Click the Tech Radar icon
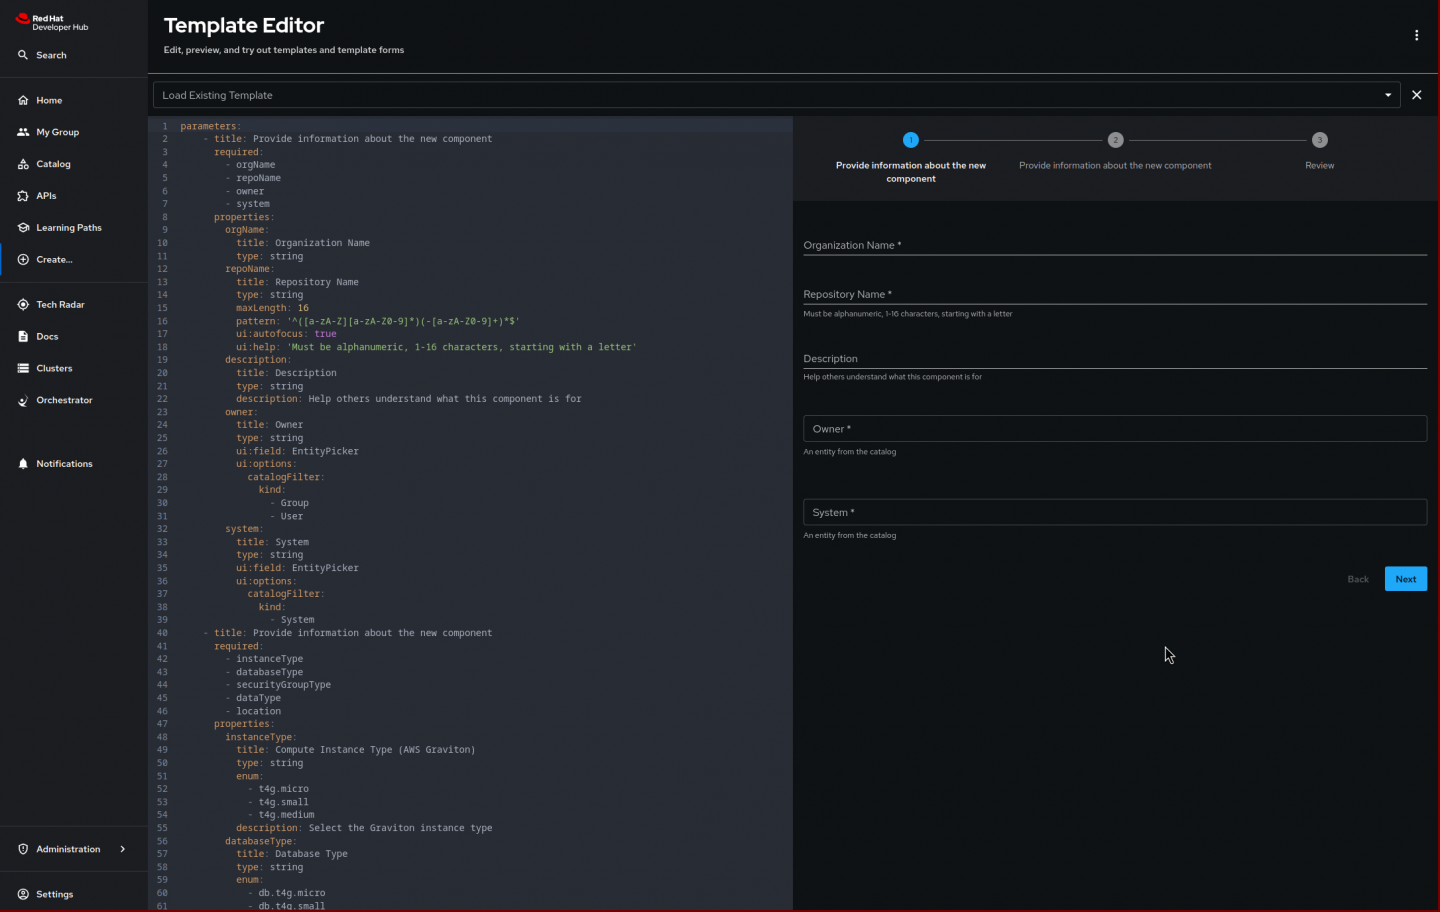The width and height of the screenshot is (1440, 912). tap(23, 305)
